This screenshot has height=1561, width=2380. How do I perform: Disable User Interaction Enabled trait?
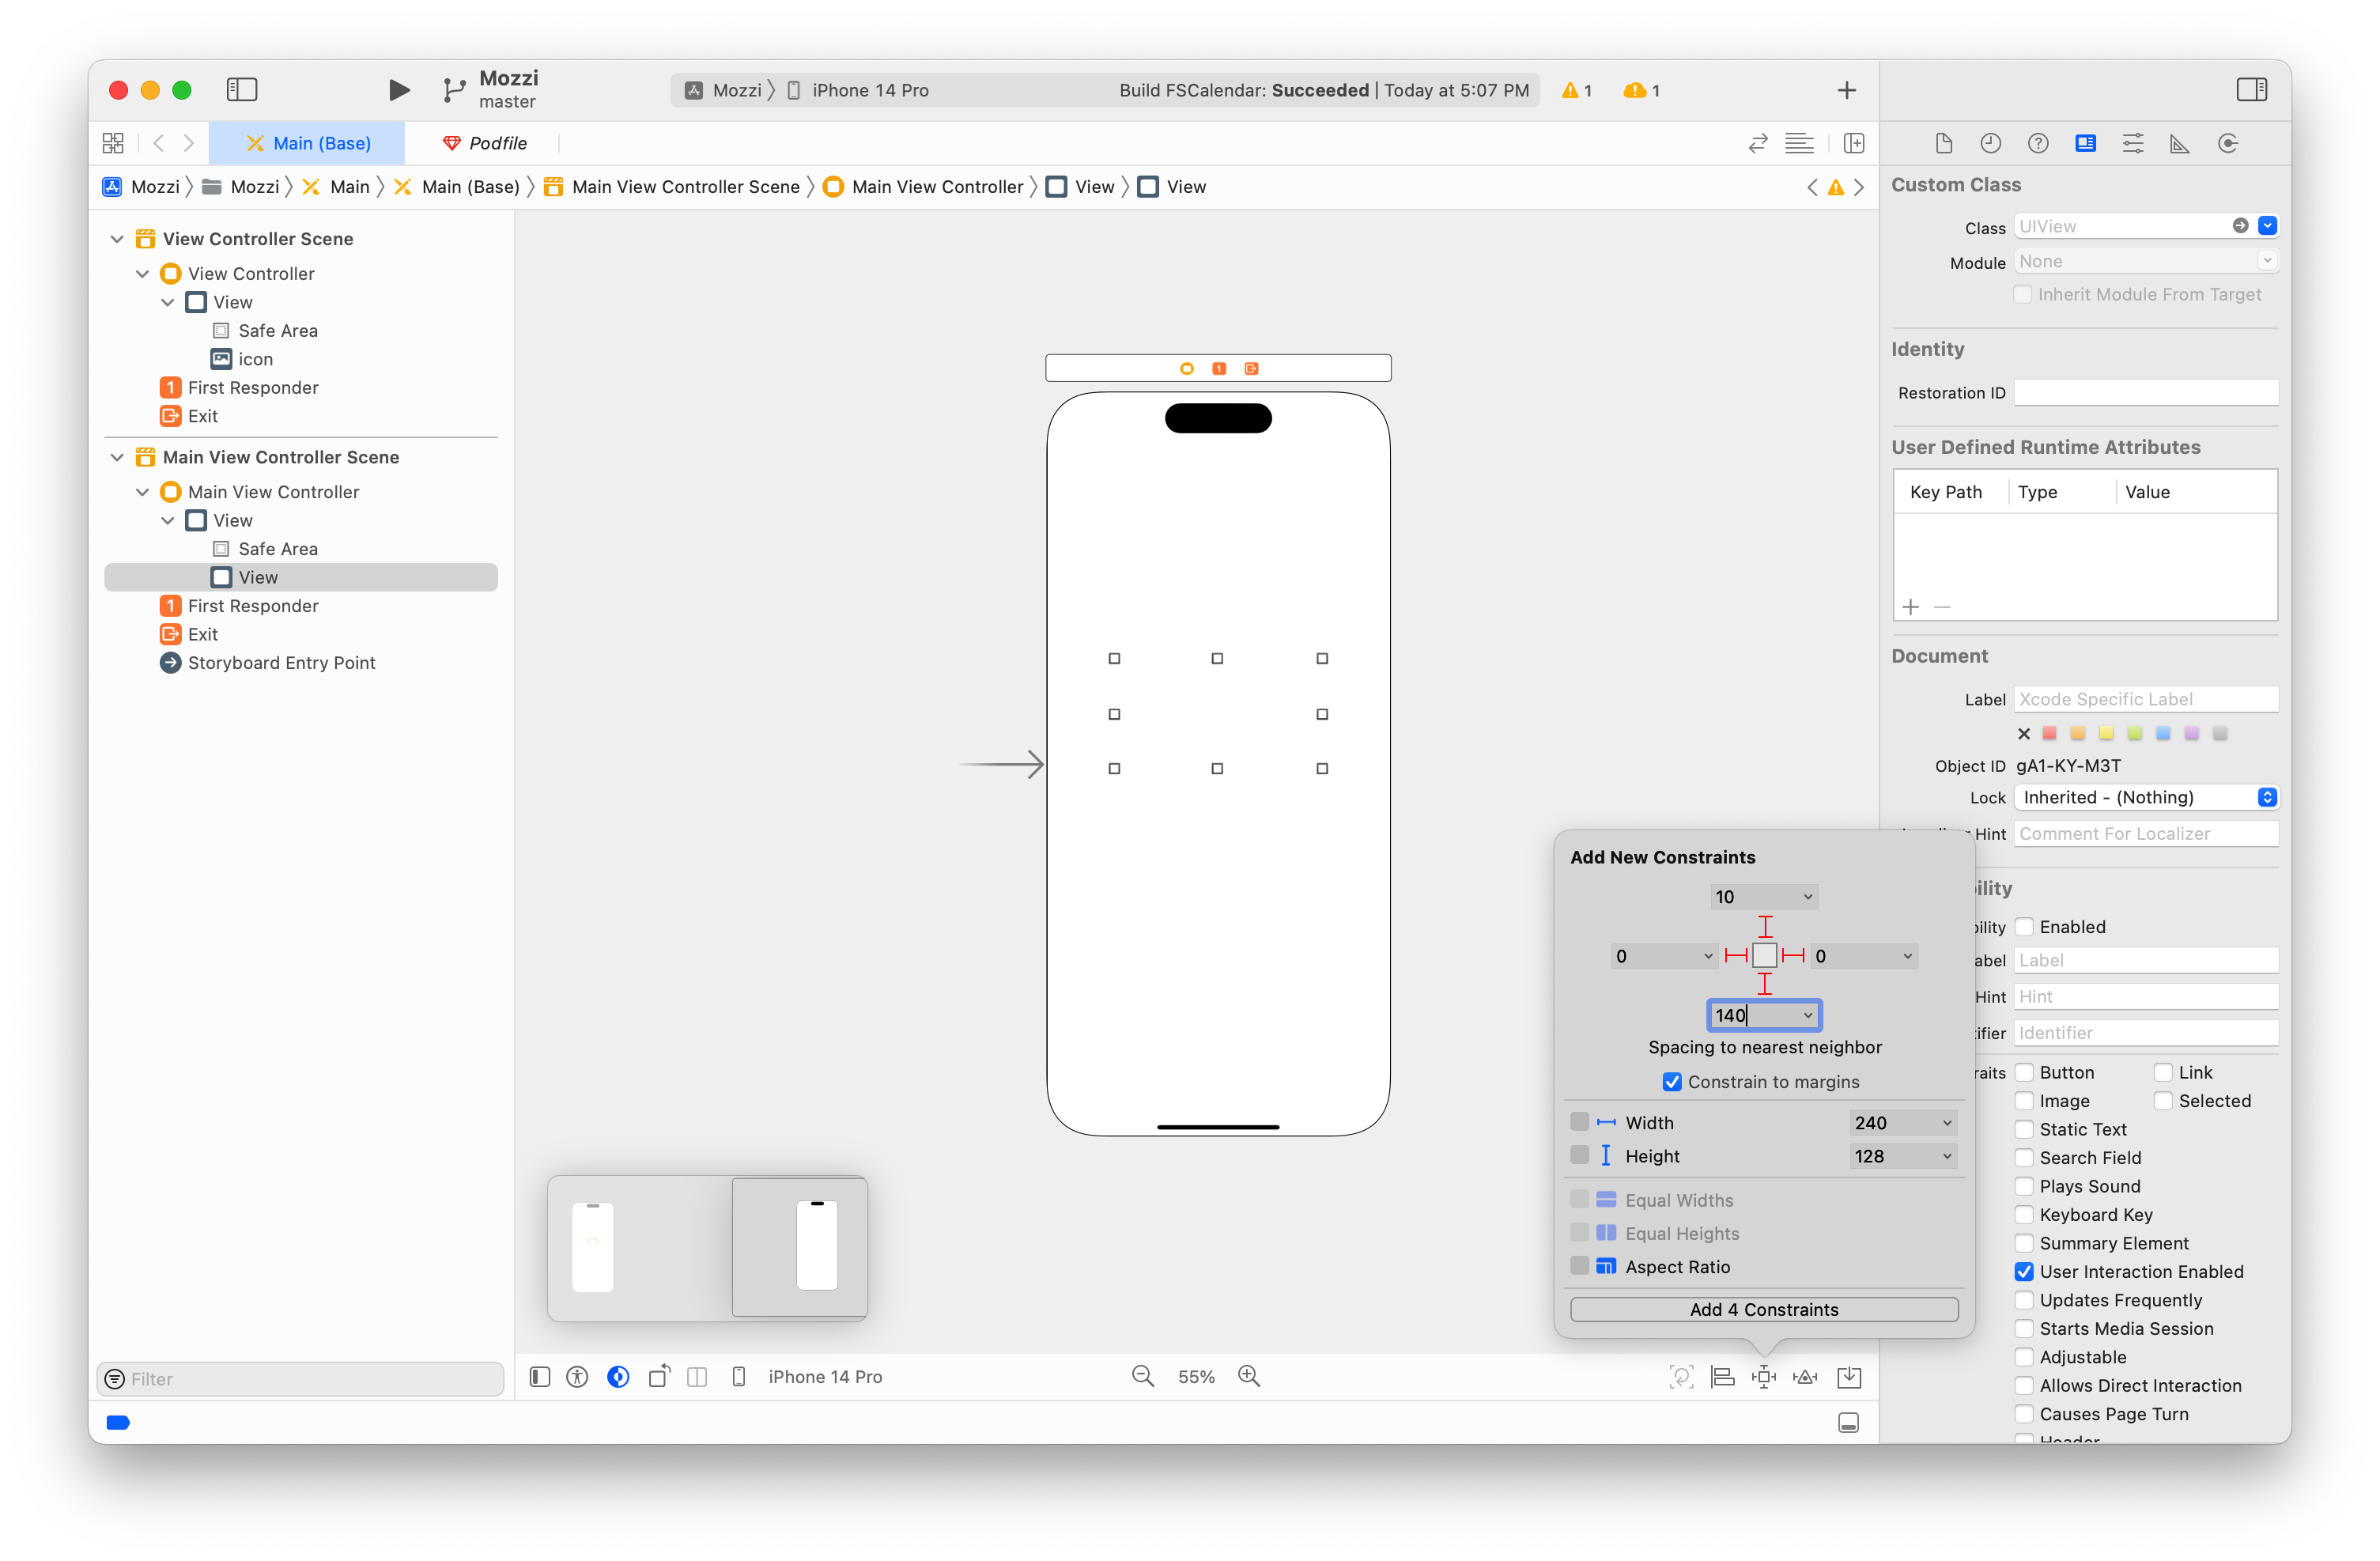[x=2024, y=1271]
